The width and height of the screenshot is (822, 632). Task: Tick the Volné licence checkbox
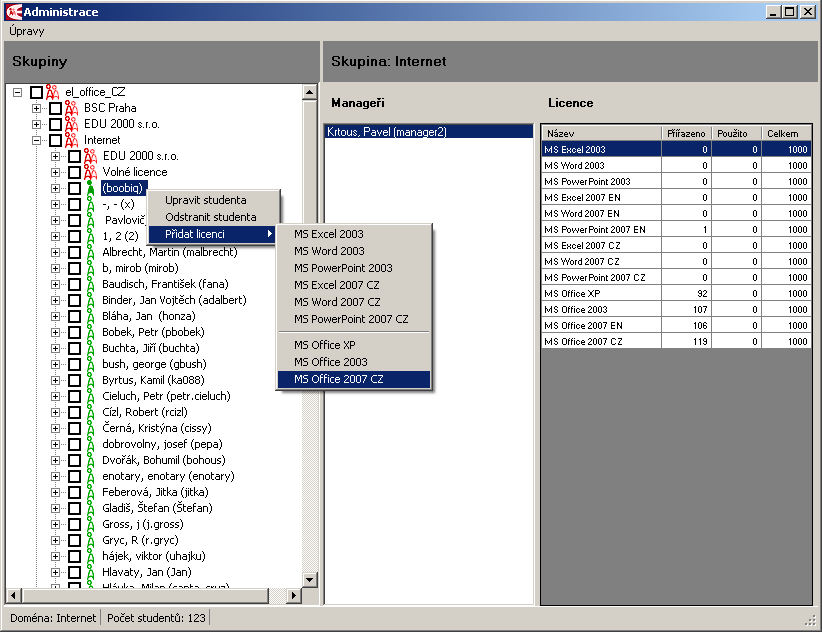point(74,172)
